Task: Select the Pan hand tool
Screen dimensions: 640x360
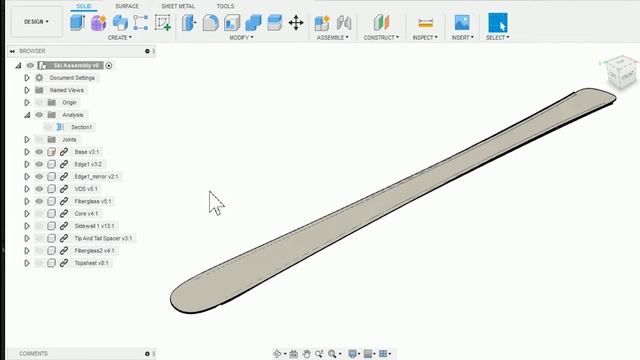Action: coord(307,354)
